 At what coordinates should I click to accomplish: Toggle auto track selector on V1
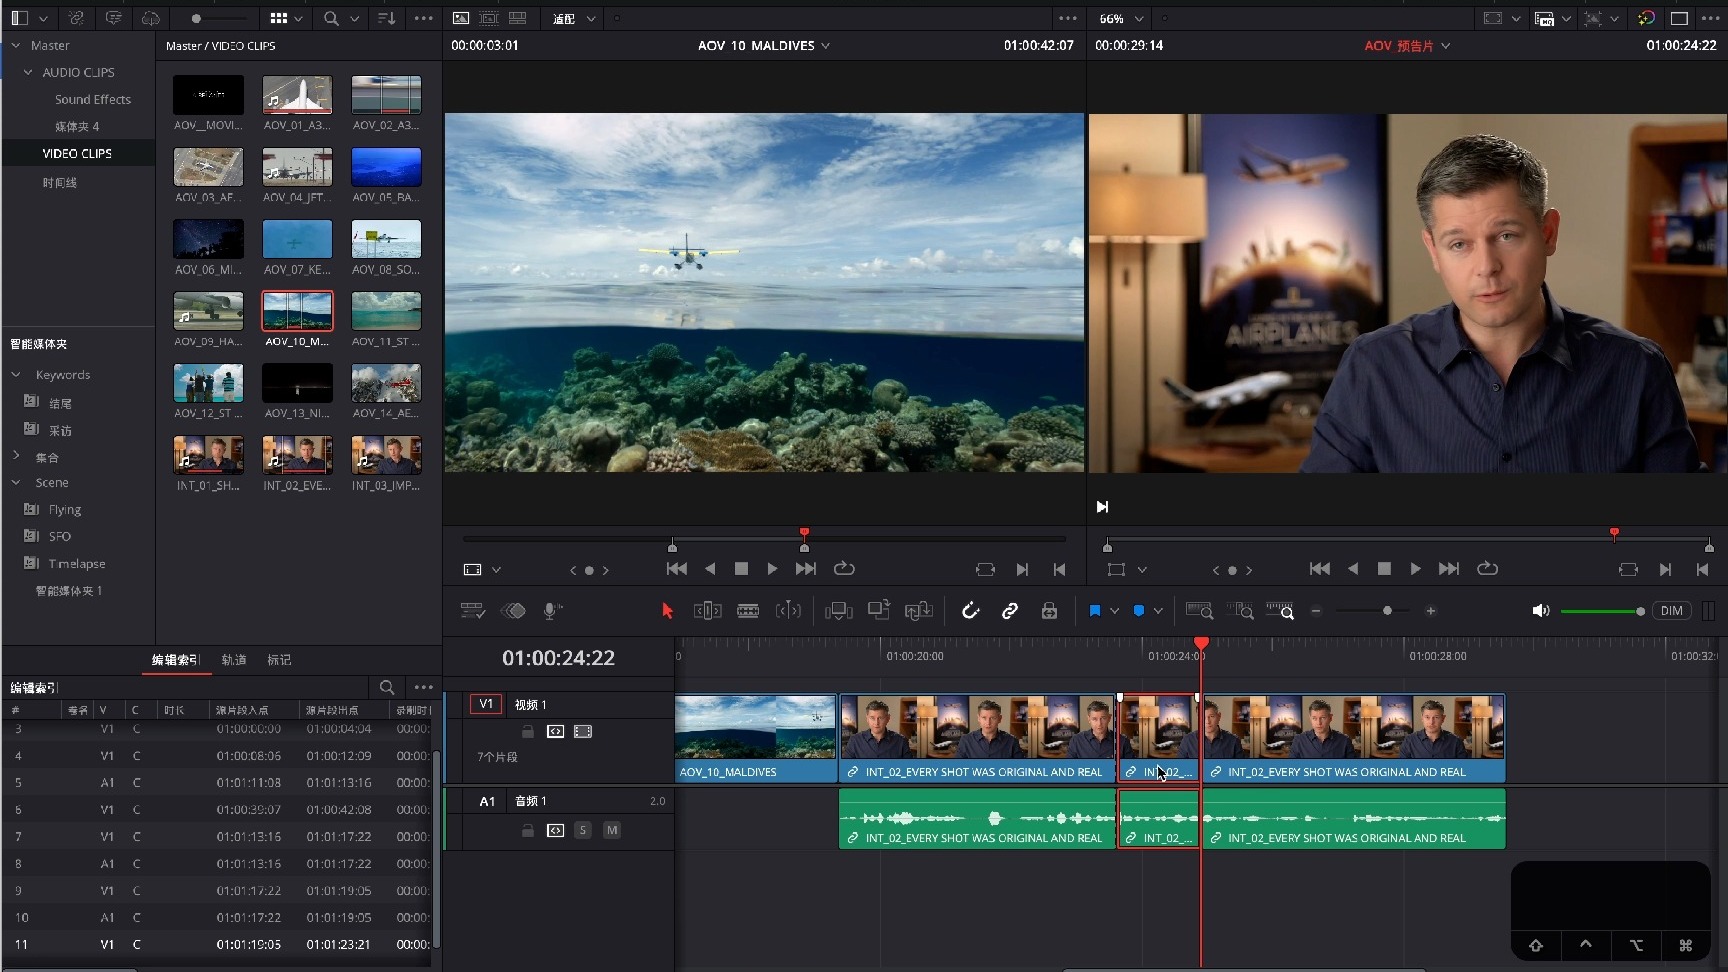point(555,732)
